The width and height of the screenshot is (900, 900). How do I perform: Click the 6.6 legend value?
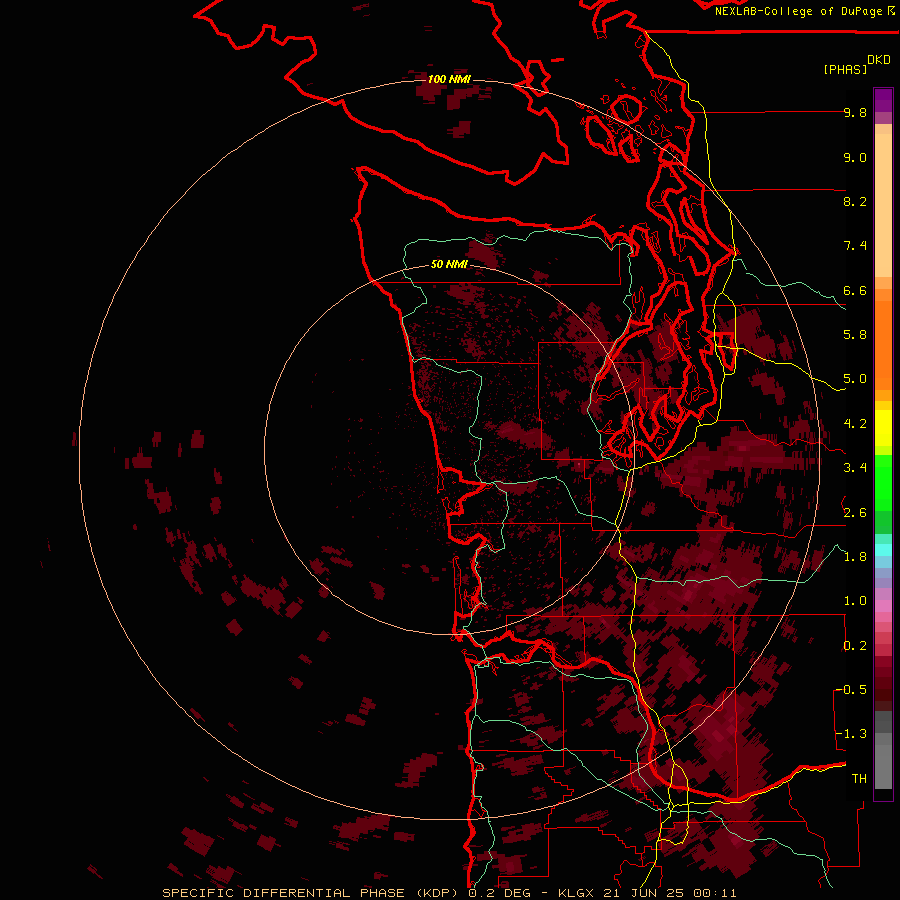point(855,290)
